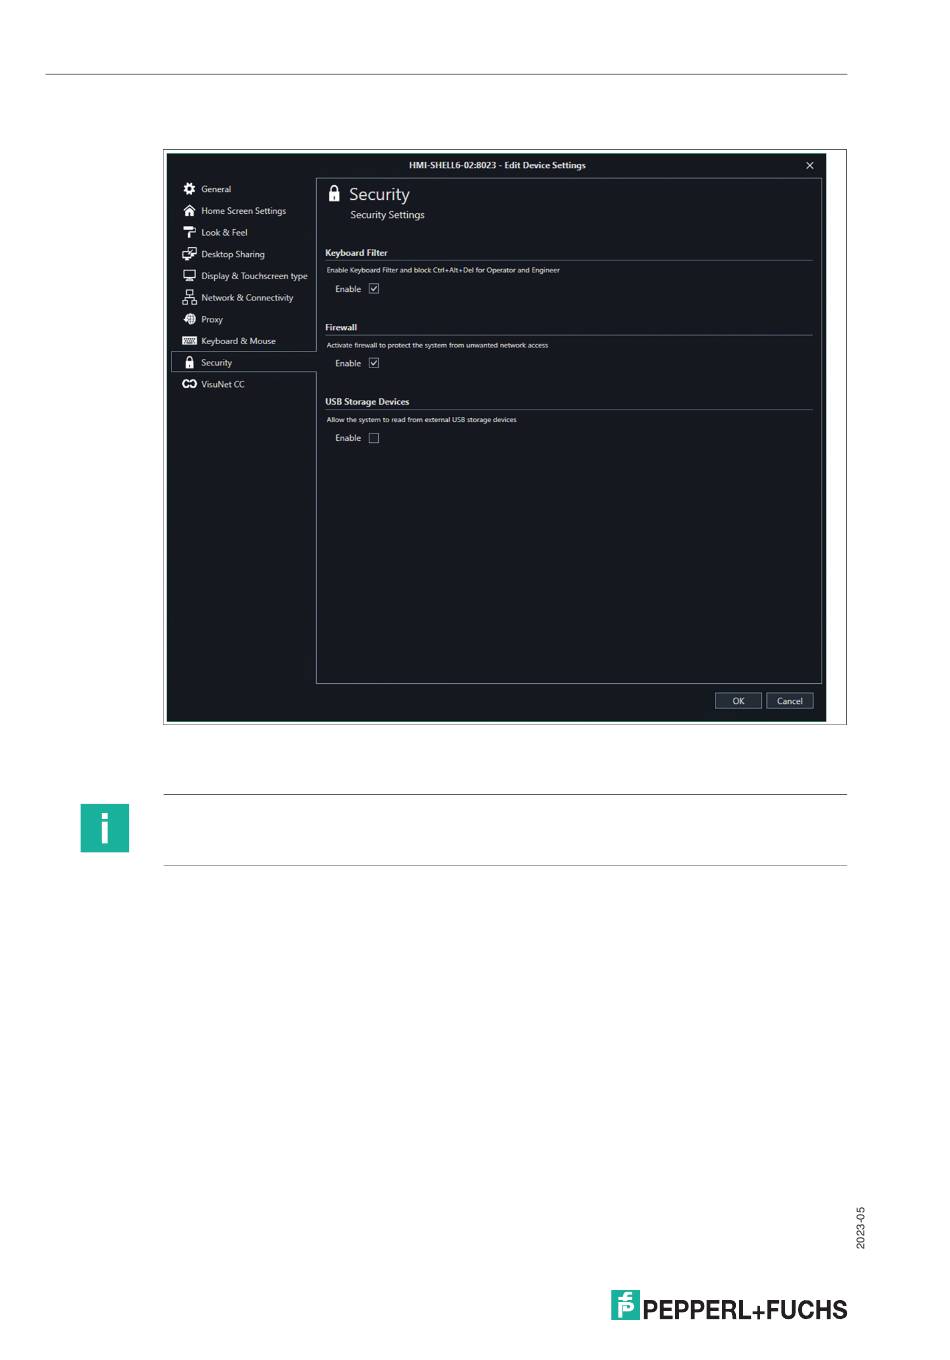This screenshot has height=1360, width=950.
Task: Click the Security padlock sidebar icon
Action: click(x=189, y=363)
